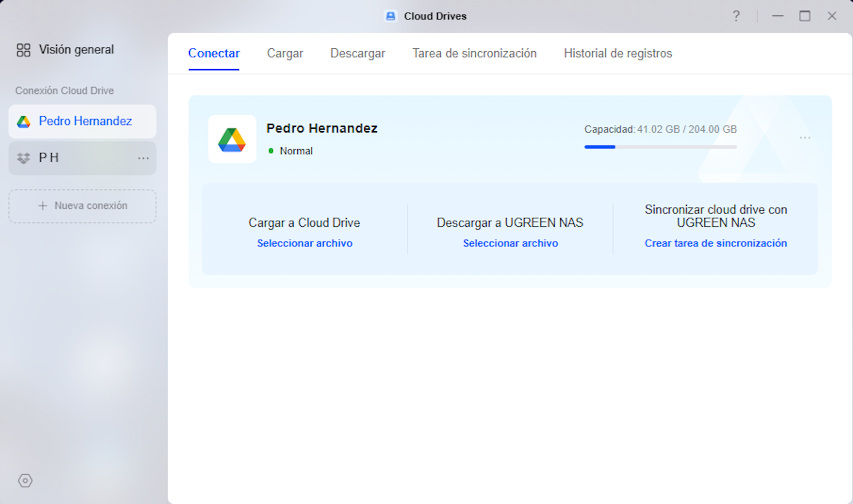Screen dimensions: 853x504
Task: Select the P H Dropbox connection
Action: [x=82, y=158]
